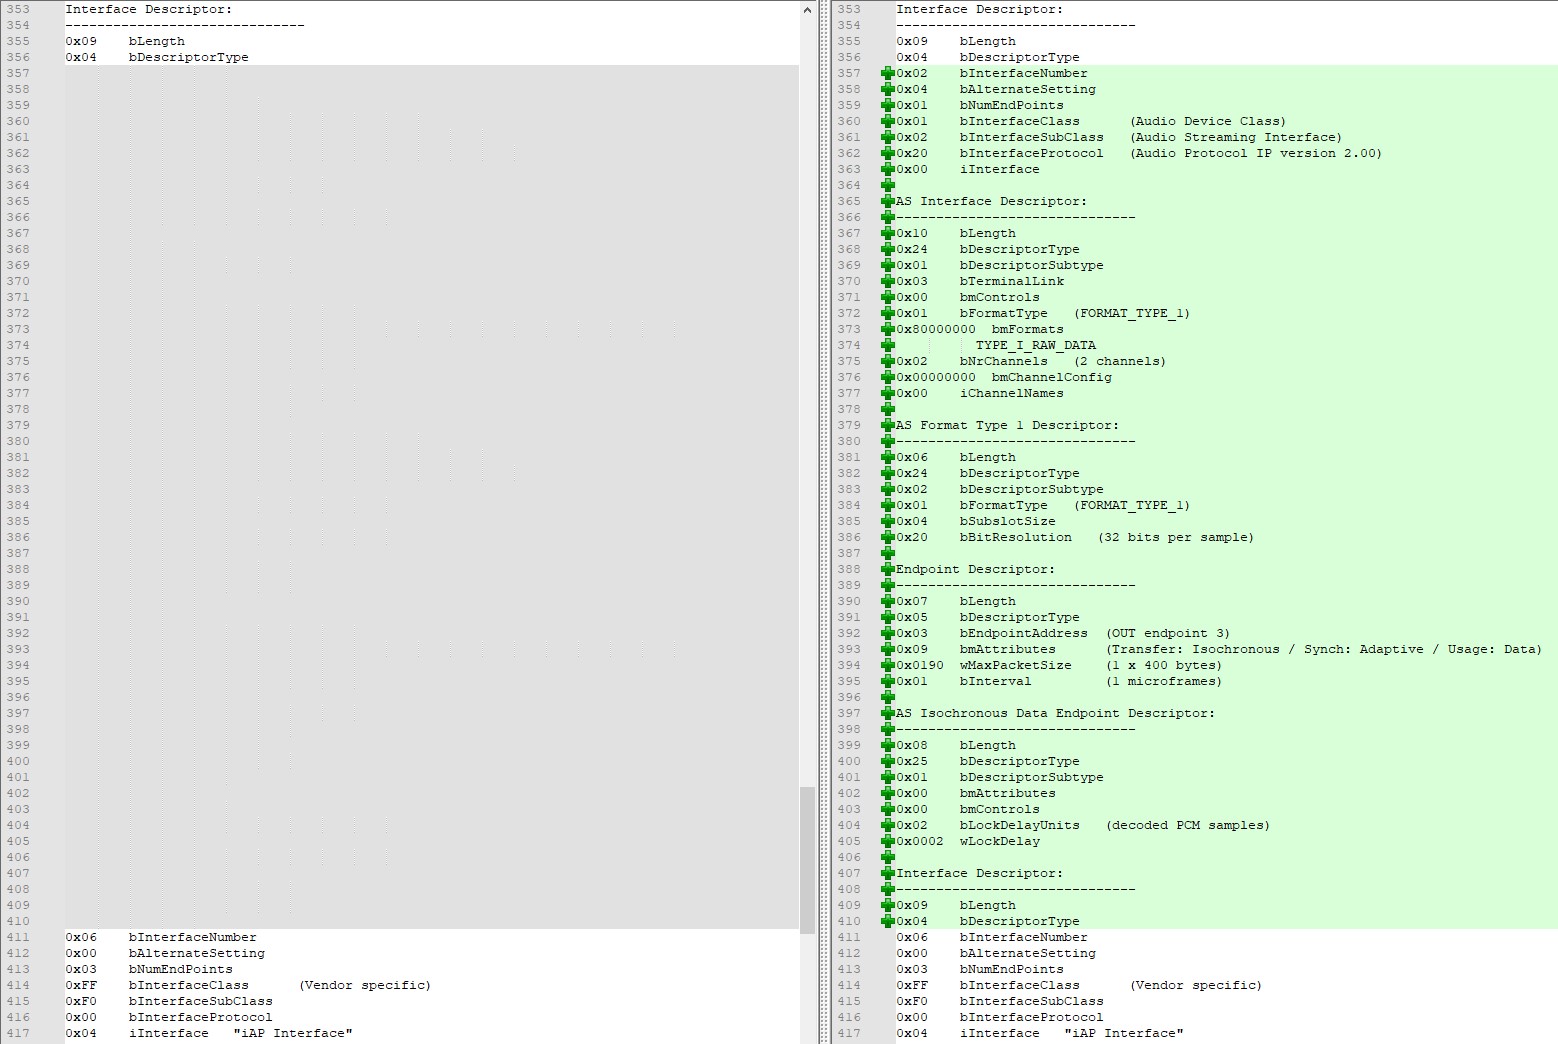Click the added-line plus icon next to 0x04 bAlternateSetting
Image resolution: width=1558 pixels, height=1044 pixels.
tap(887, 89)
